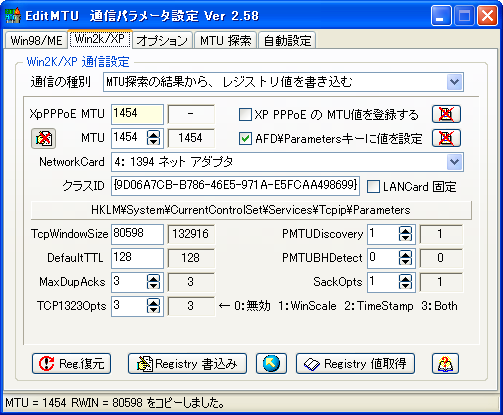Minimize the EditMTU window
Viewport: 503px width, 415px height.
pyautogui.click(x=441, y=16)
